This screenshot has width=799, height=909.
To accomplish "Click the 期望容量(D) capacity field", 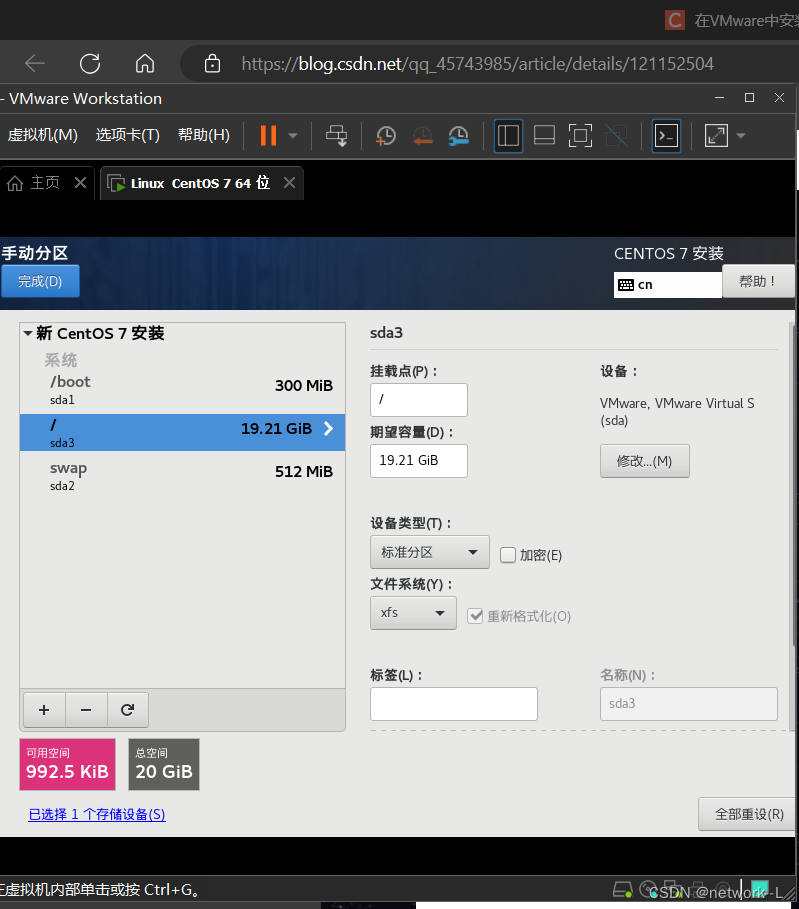I will tap(419, 461).
